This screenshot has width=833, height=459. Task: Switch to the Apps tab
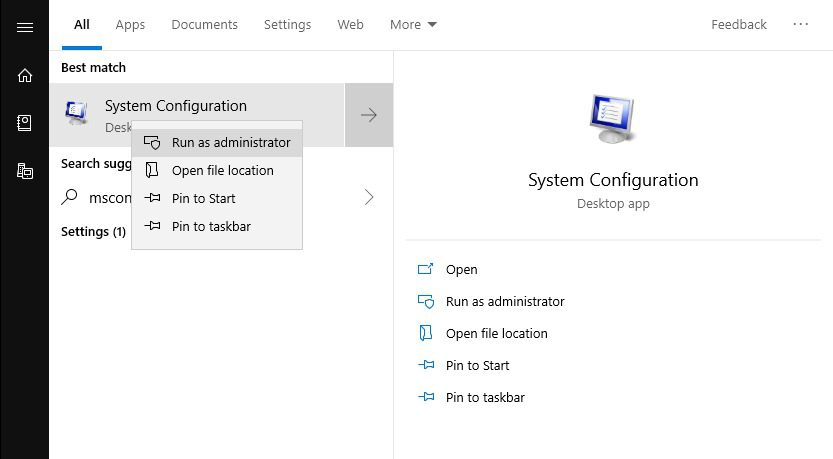130,25
